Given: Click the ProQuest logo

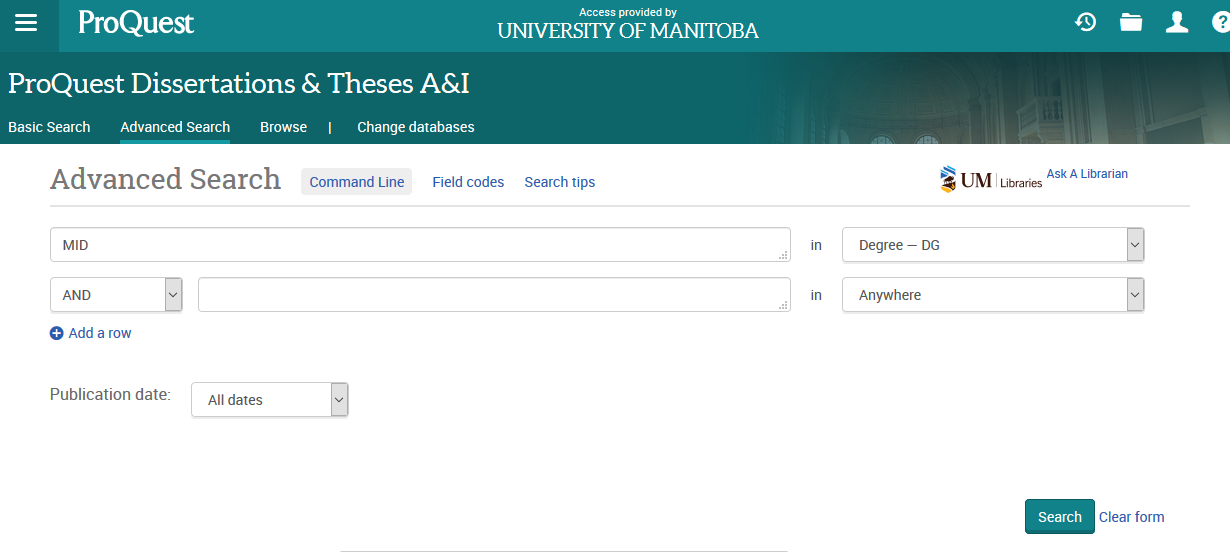Looking at the screenshot, I should tap(136, 23).
